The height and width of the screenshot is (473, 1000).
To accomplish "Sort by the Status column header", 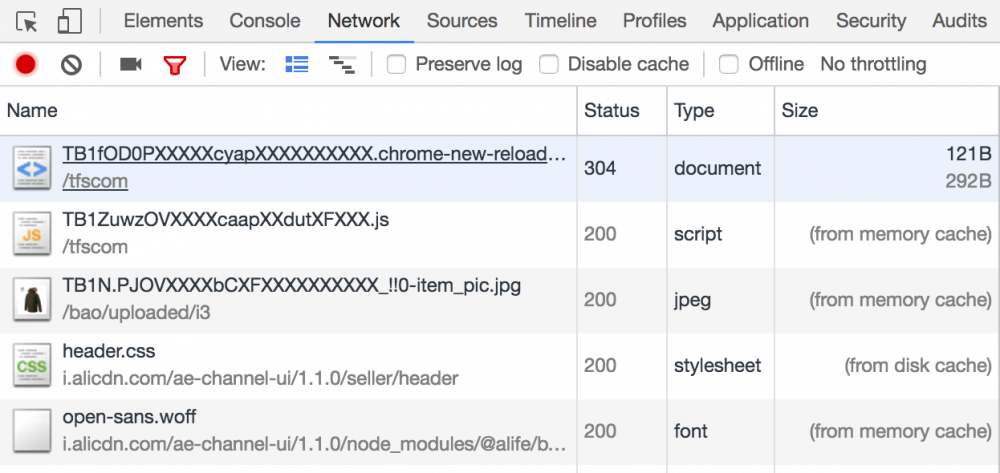I will (x=622, y=111).
